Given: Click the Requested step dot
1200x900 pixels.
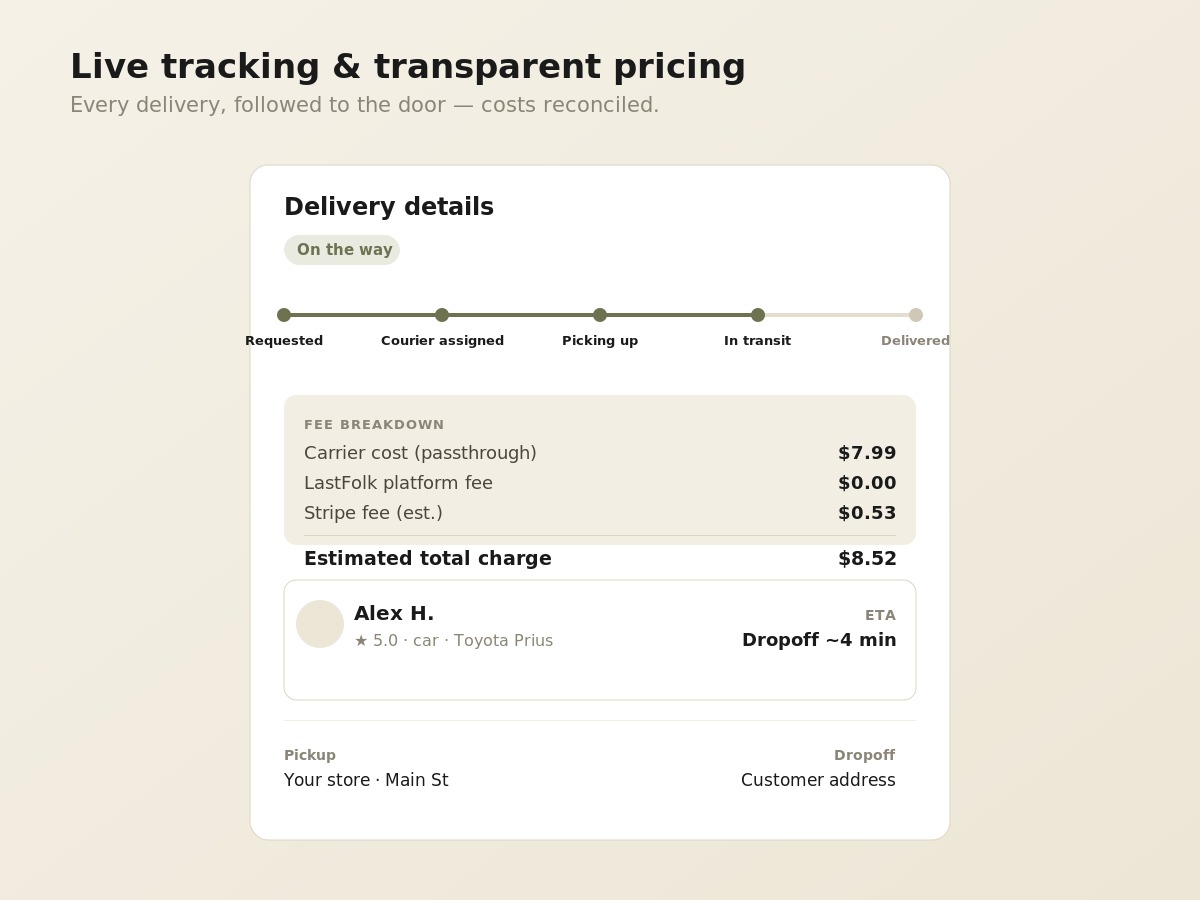Looking at the screenshot, I should coord(284,315).
